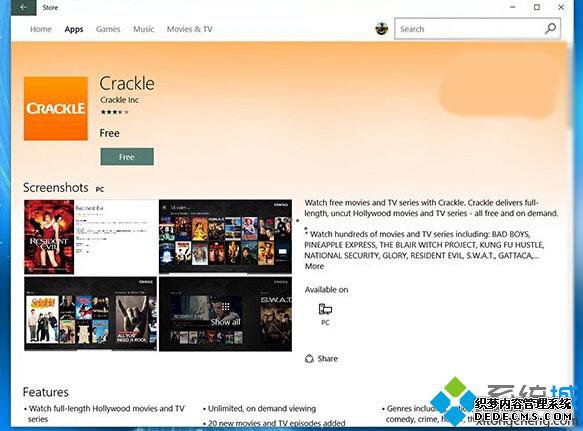Click the Crackle Inc publisher link
Viewport: 583px width, 431px height.
[x=120, y=100]
